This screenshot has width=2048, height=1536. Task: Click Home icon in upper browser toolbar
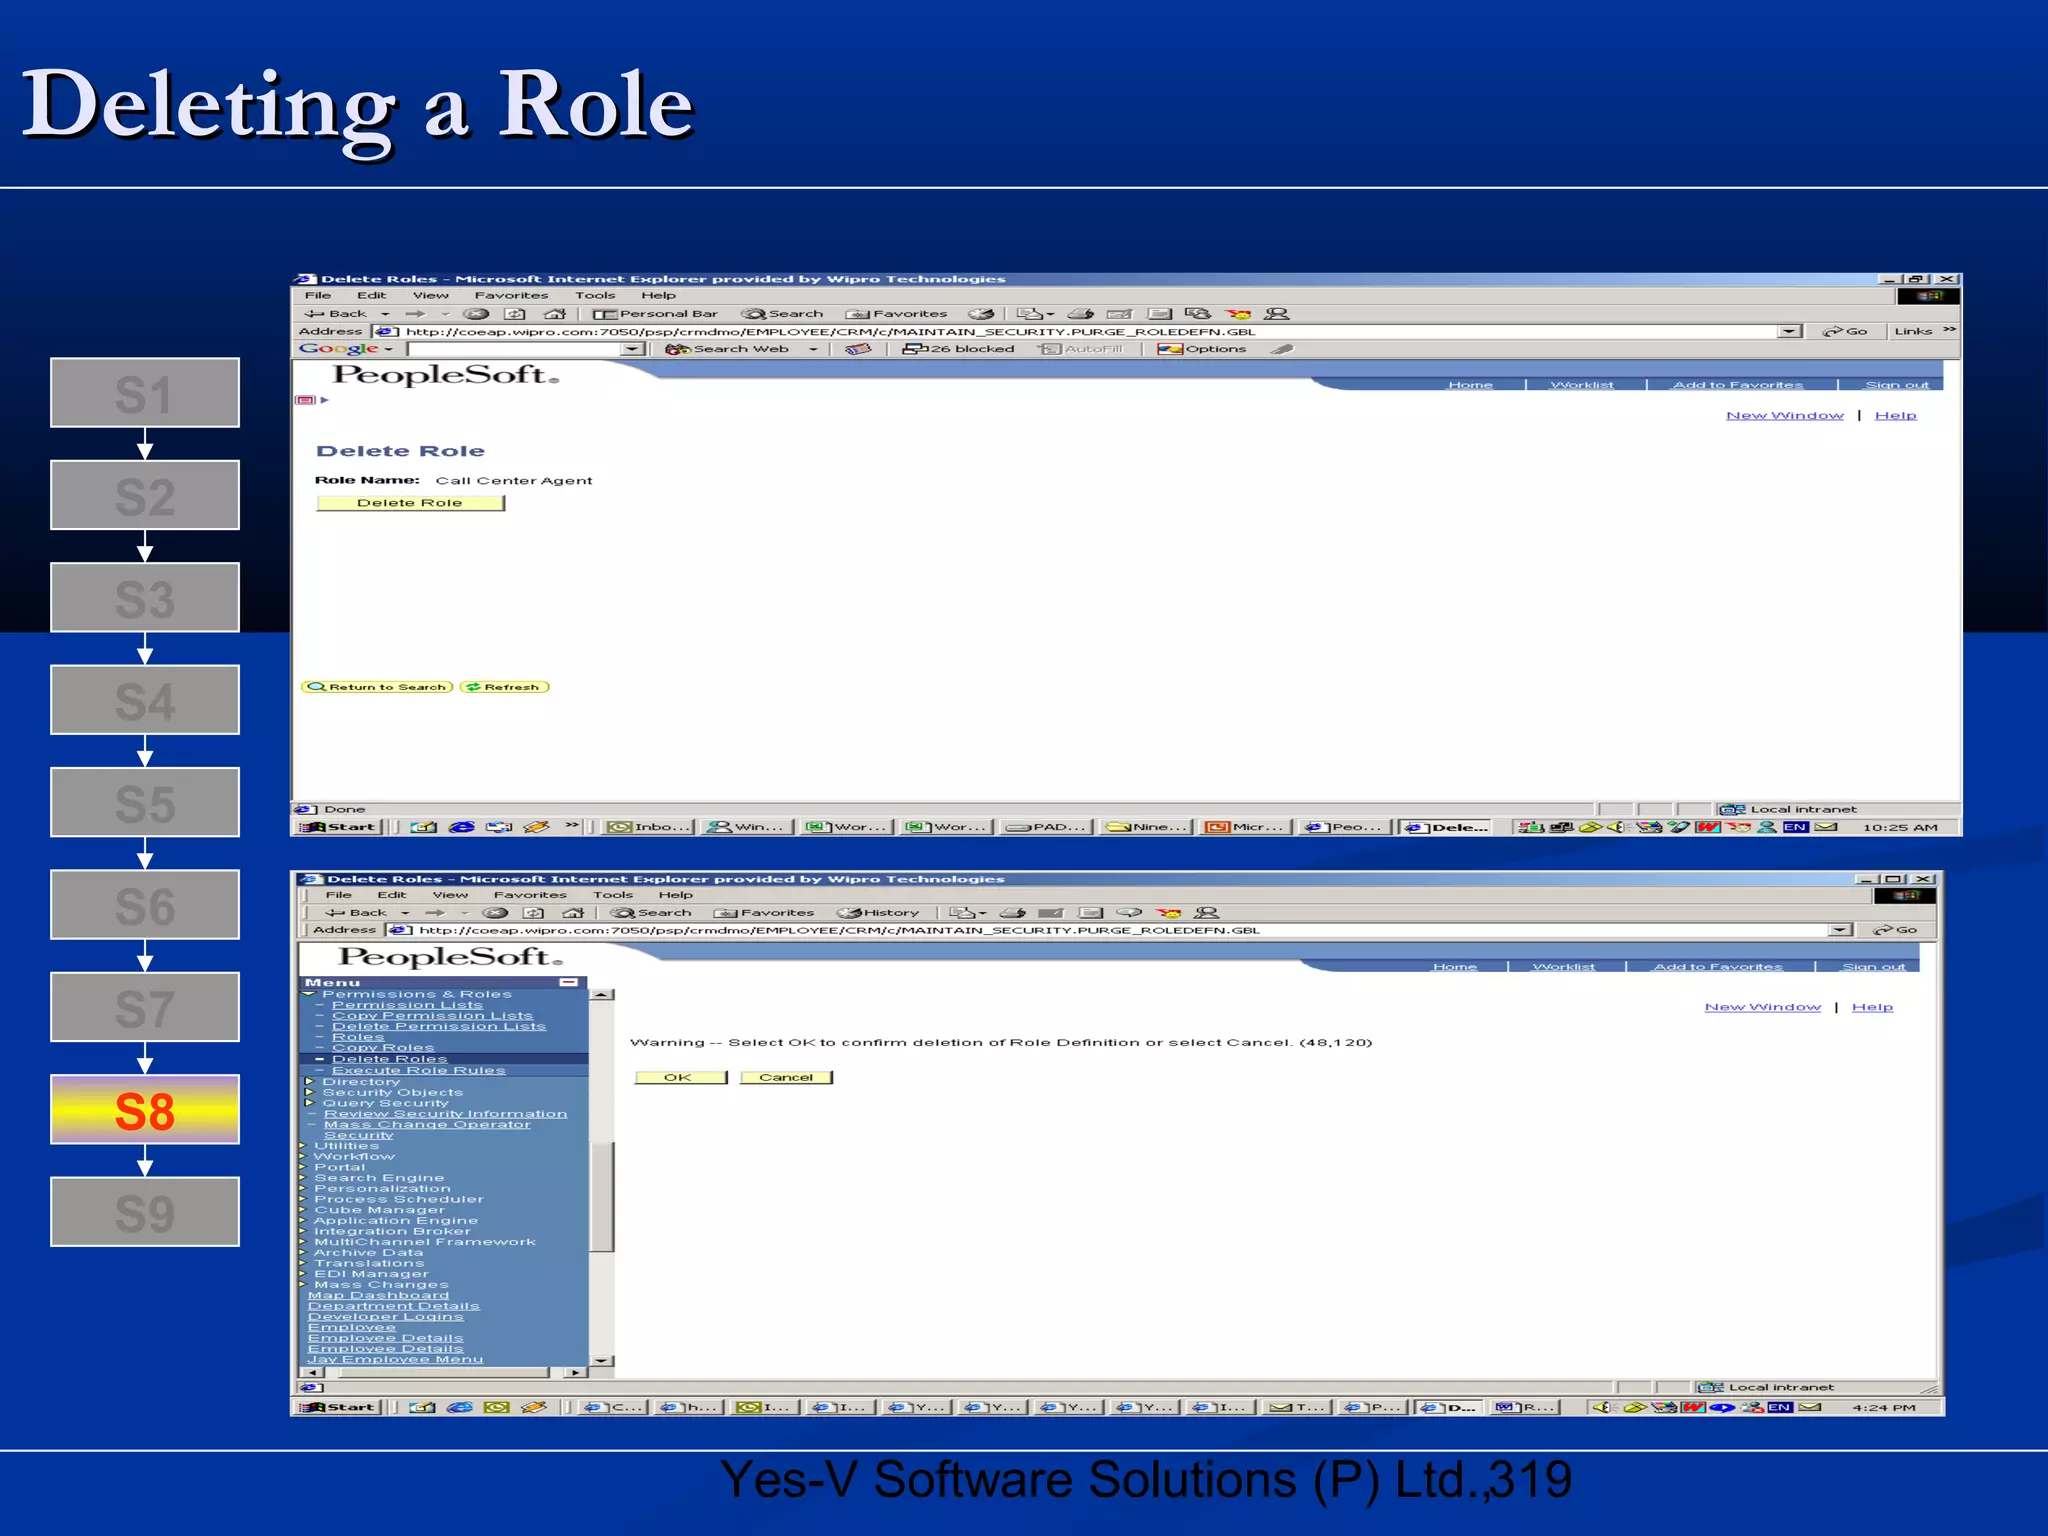[x=555, y=314]
